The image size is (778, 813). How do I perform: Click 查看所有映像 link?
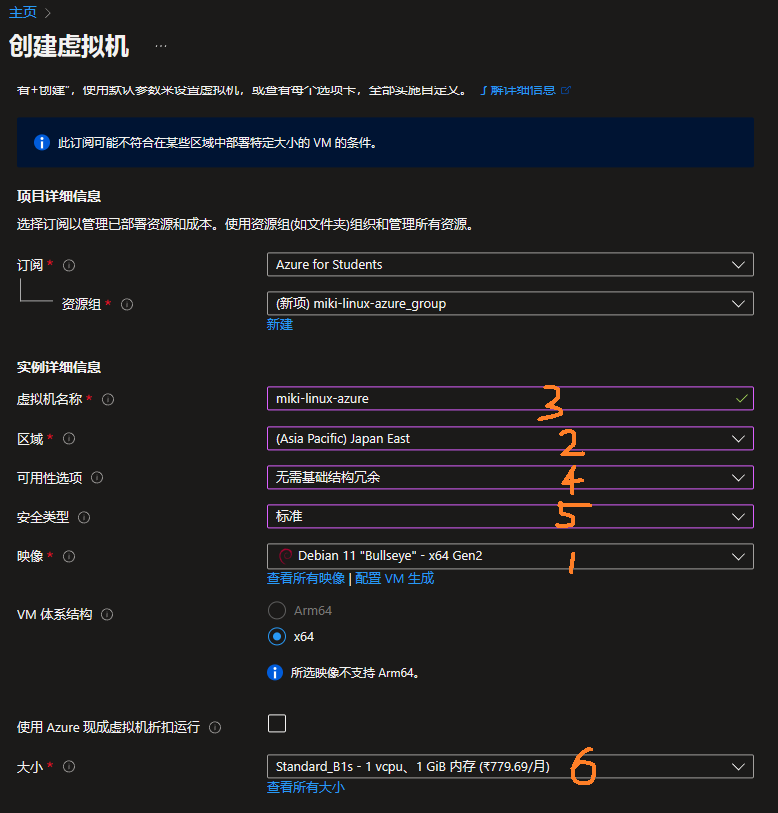pyautogui.click(x=306, y=578)
